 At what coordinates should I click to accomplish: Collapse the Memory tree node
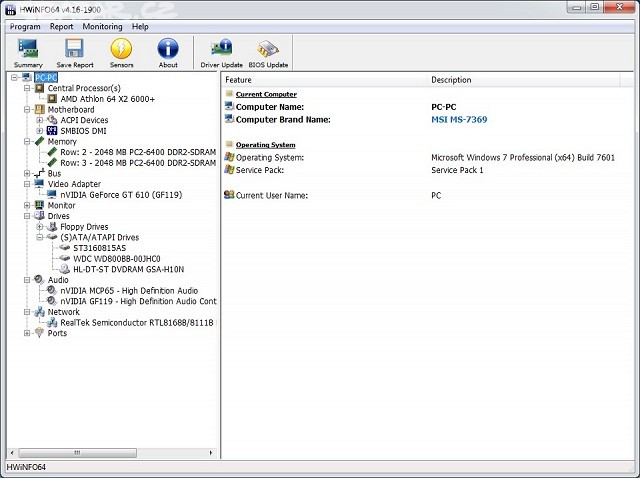tap(27, 142)
